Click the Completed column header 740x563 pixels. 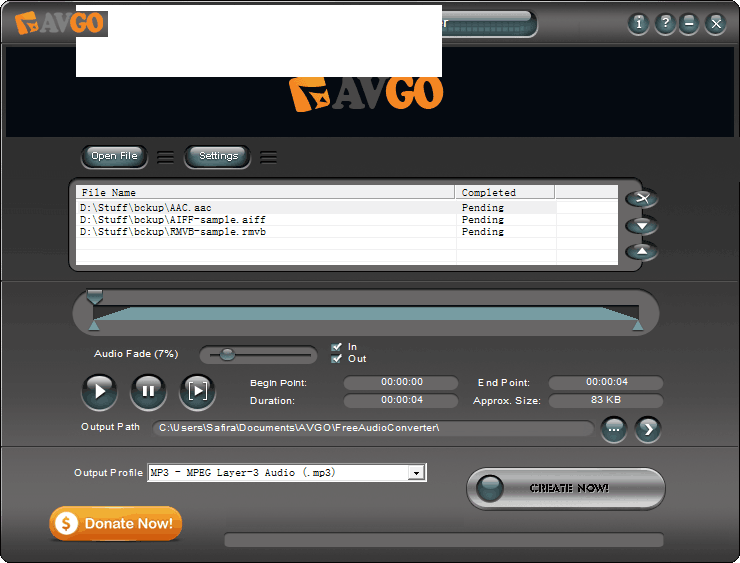(x=505, y=193)
